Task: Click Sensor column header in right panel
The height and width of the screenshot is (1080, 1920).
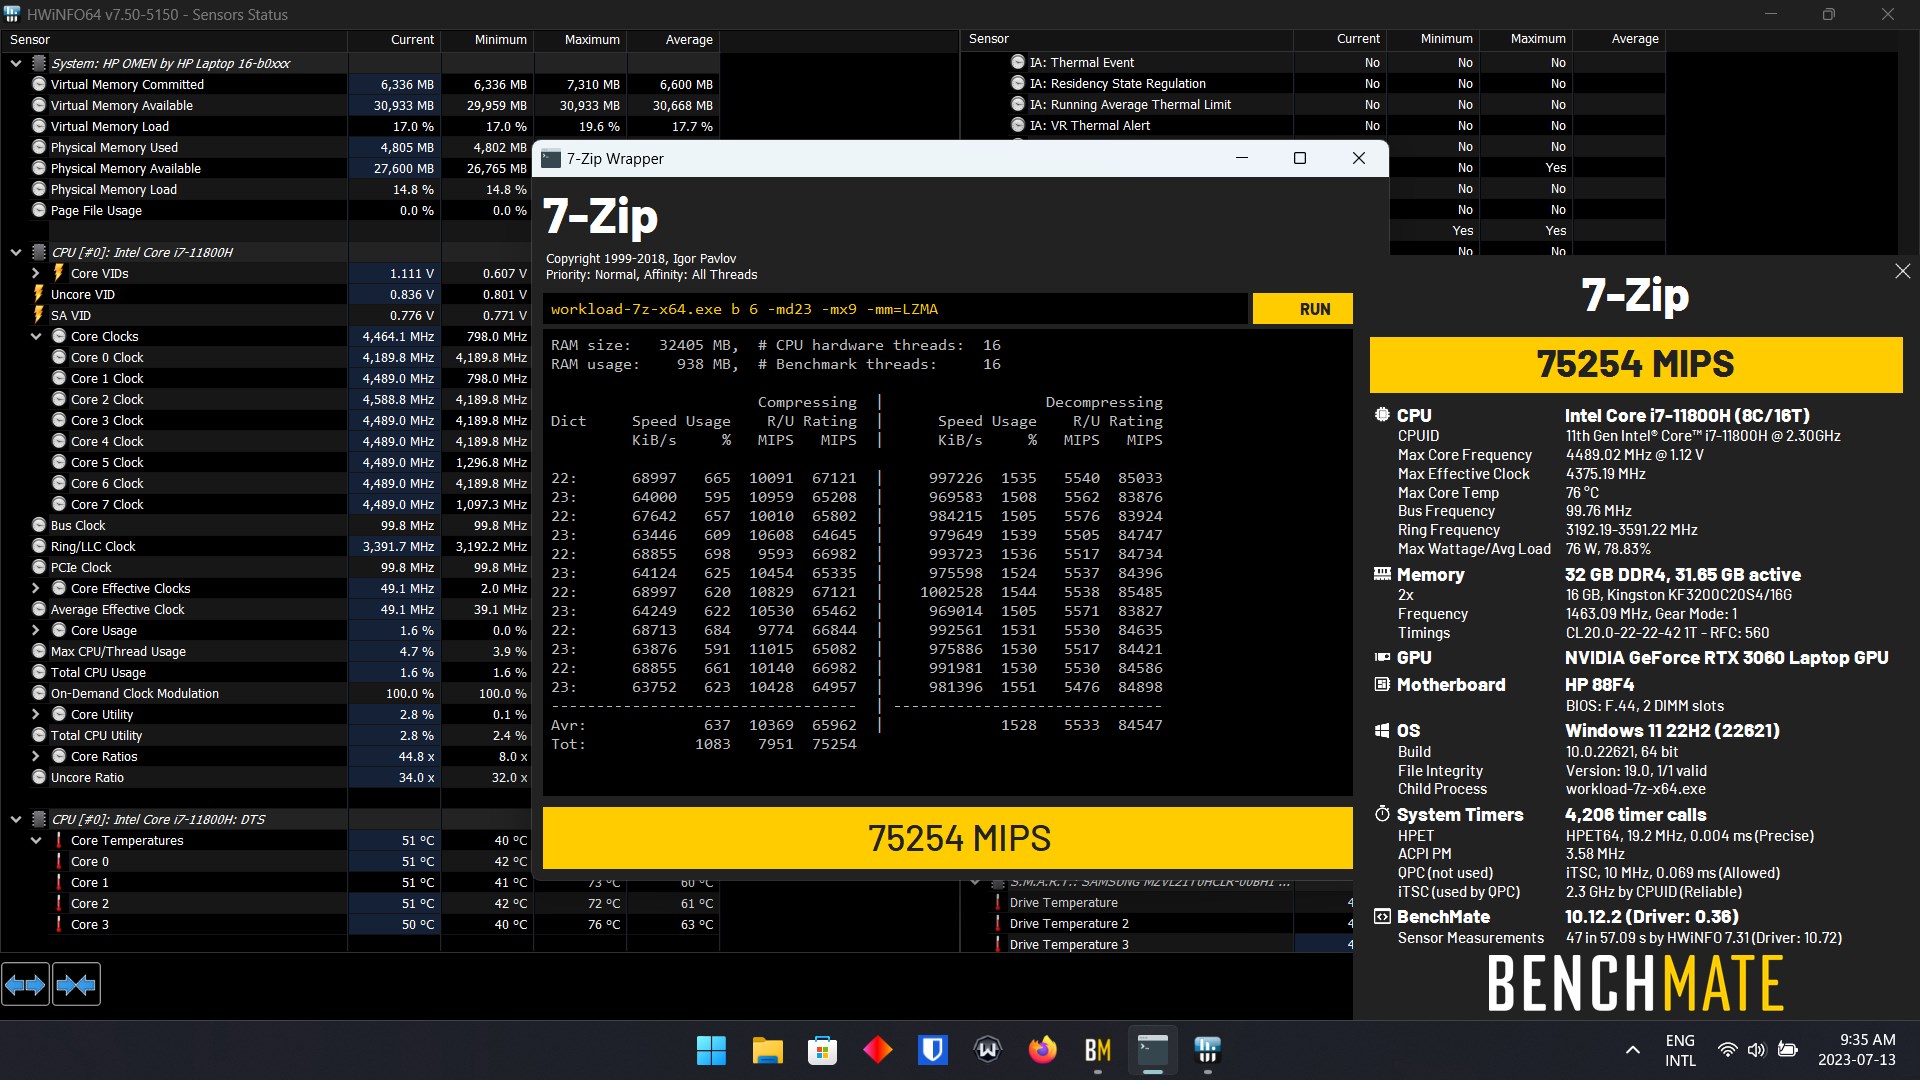Action: pos(1126,39)
